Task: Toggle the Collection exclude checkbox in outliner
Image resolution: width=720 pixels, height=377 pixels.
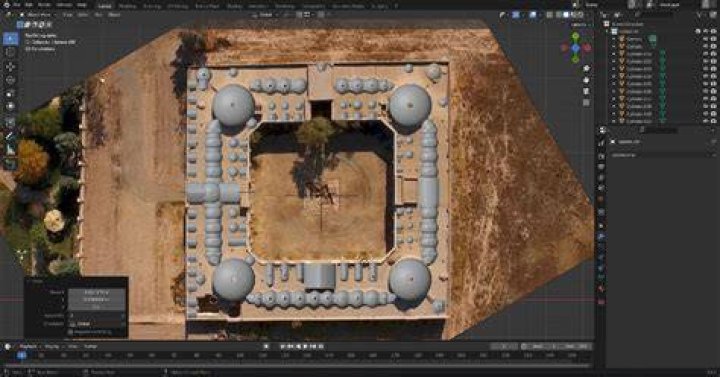Action: (x=698, y=31)
